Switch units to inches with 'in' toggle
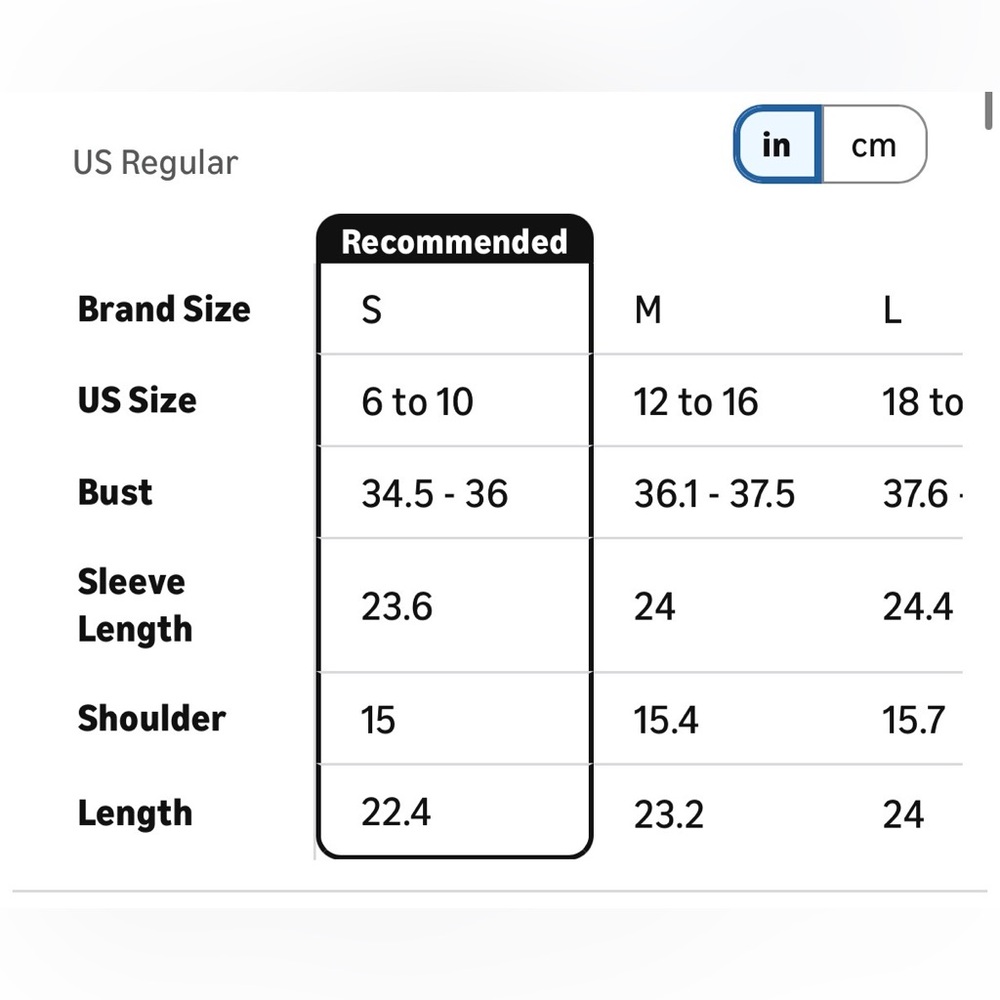This screenshot has width=1000, height=1000. click(778, 144)
